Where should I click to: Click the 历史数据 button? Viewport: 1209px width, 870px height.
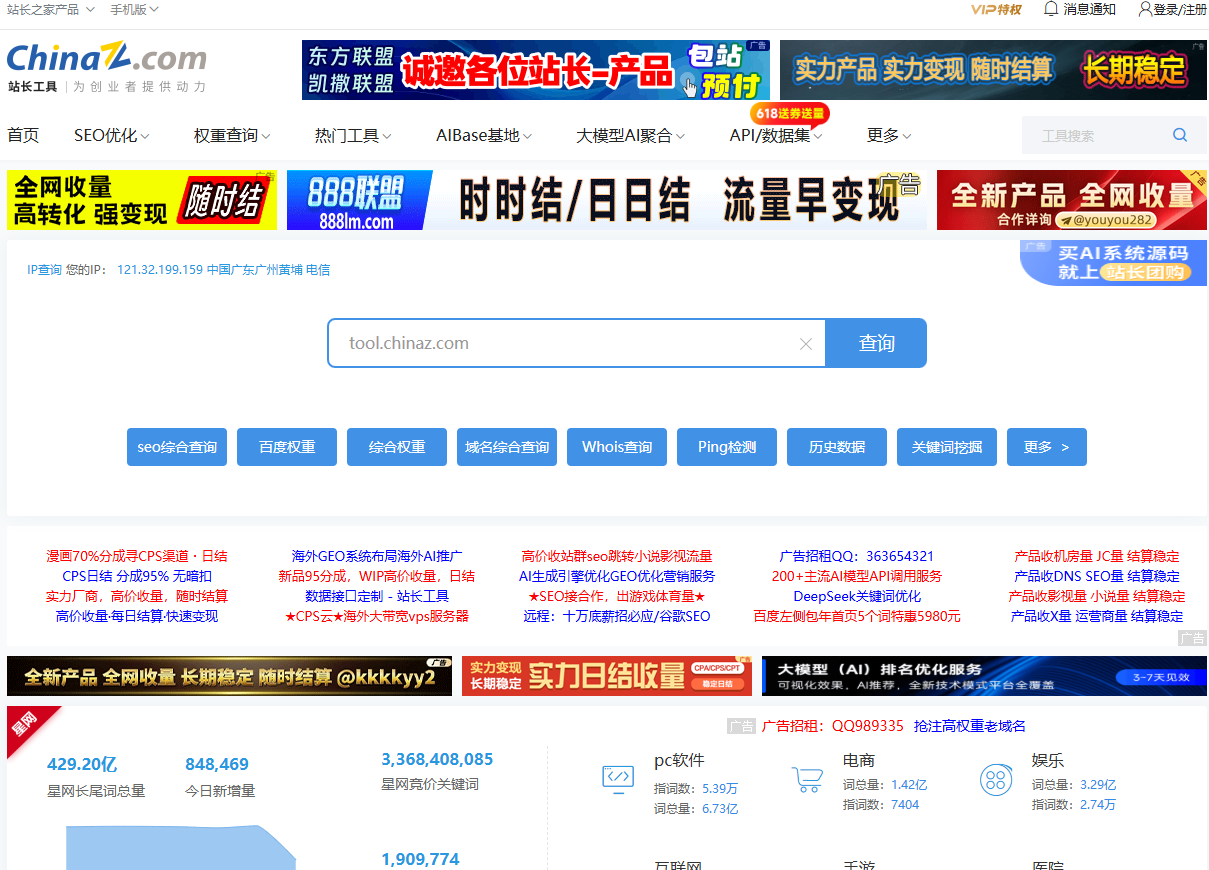point(837,447)
